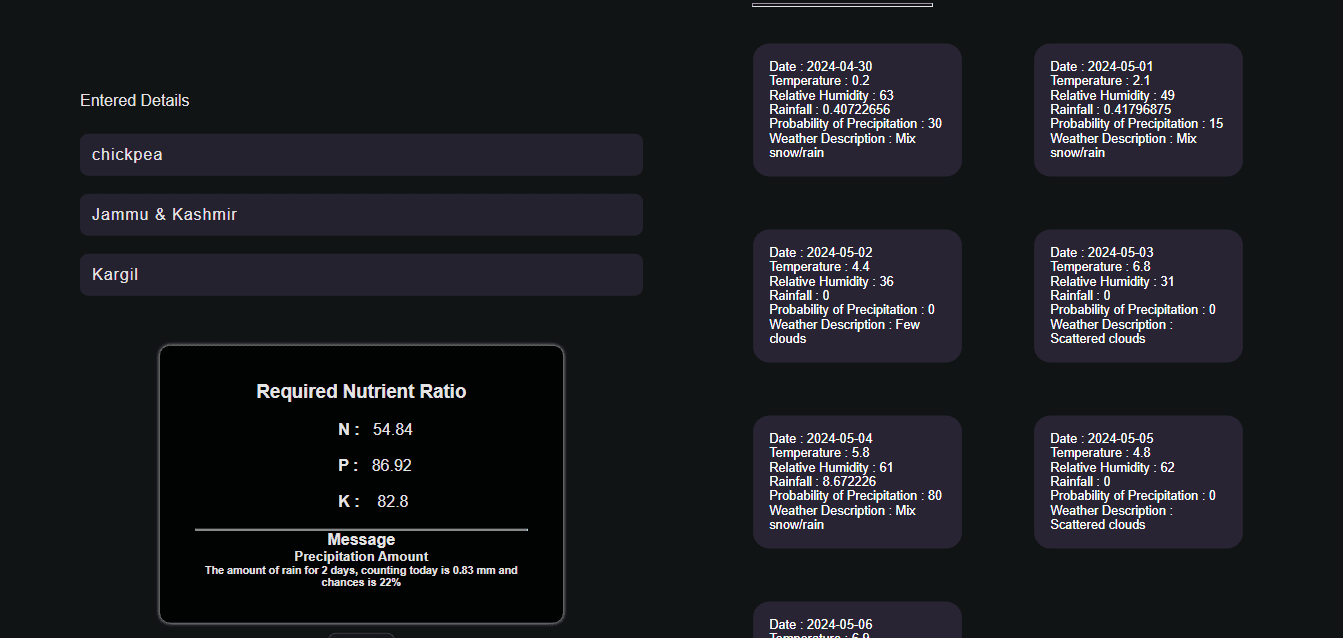The image size is (1343, 638).
Task: Click Relative Humidity : 62 text
Action: (1112, 468)
